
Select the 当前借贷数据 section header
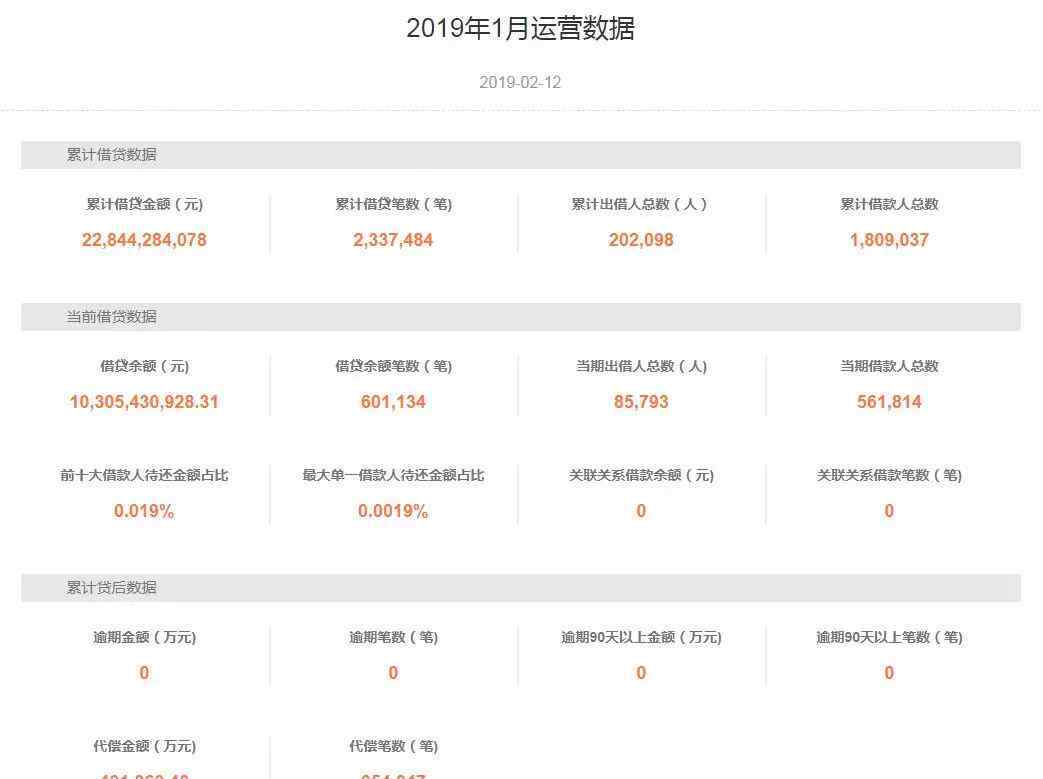pos(111,317)
